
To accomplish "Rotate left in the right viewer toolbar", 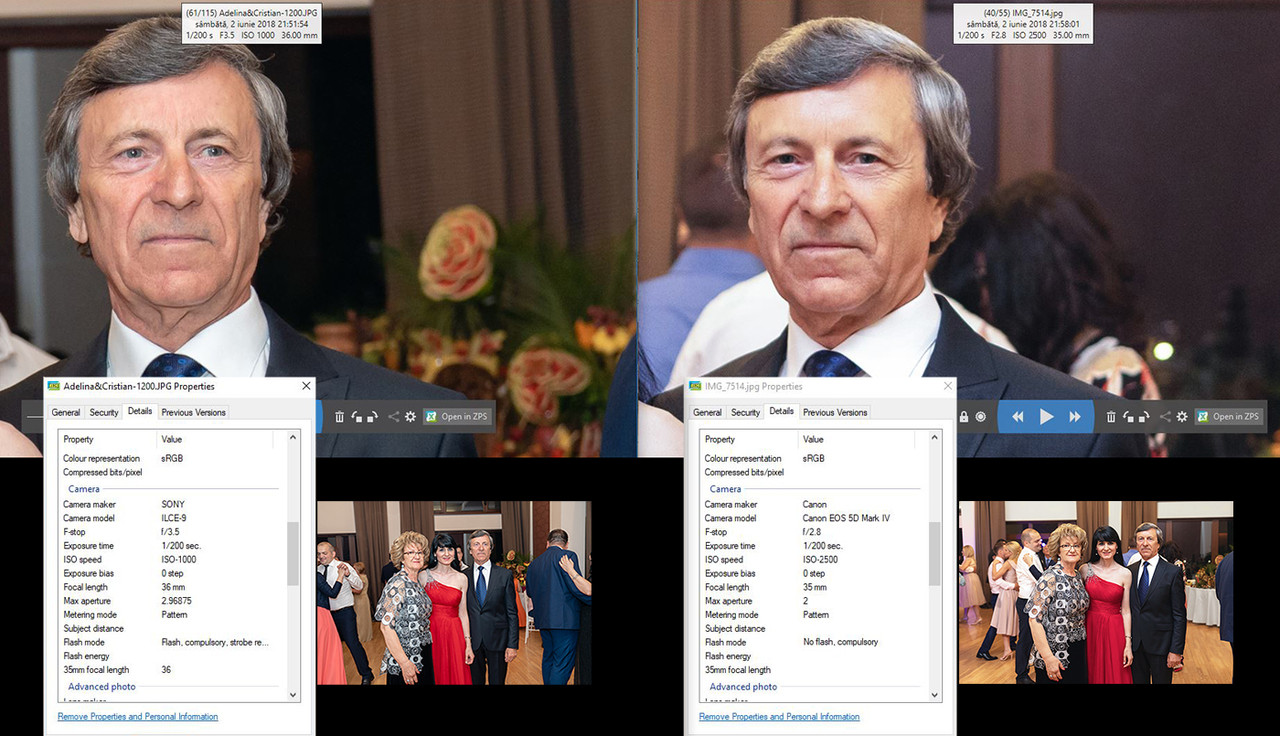I will tap(1128, 417).
